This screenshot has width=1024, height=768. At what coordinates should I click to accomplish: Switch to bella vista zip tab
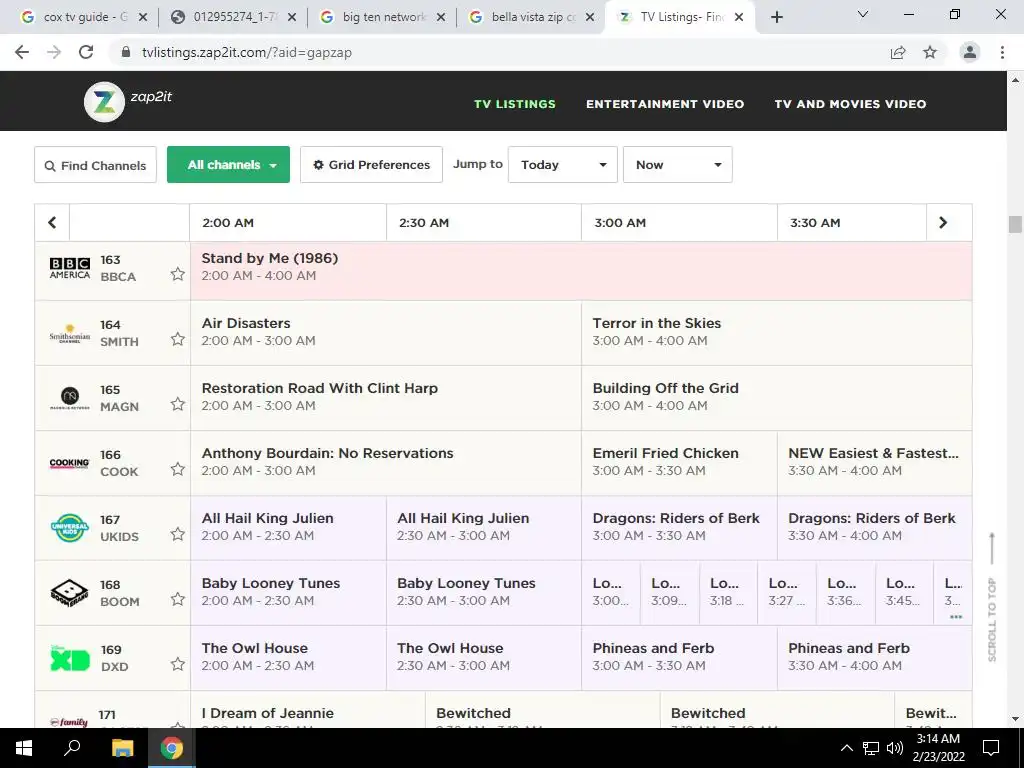point(532,17)
